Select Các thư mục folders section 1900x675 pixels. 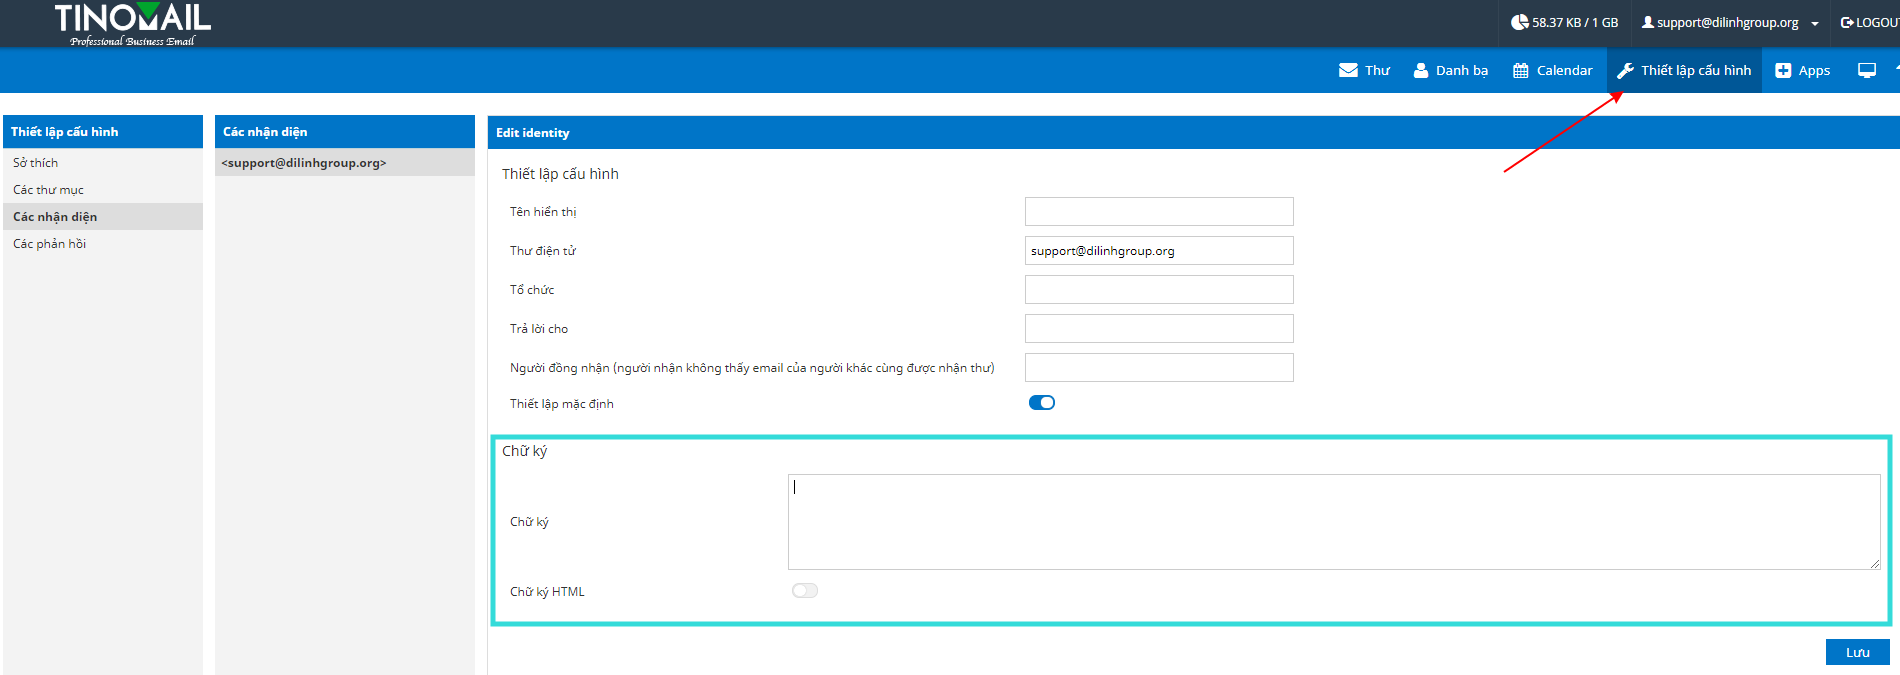(103, 189)
